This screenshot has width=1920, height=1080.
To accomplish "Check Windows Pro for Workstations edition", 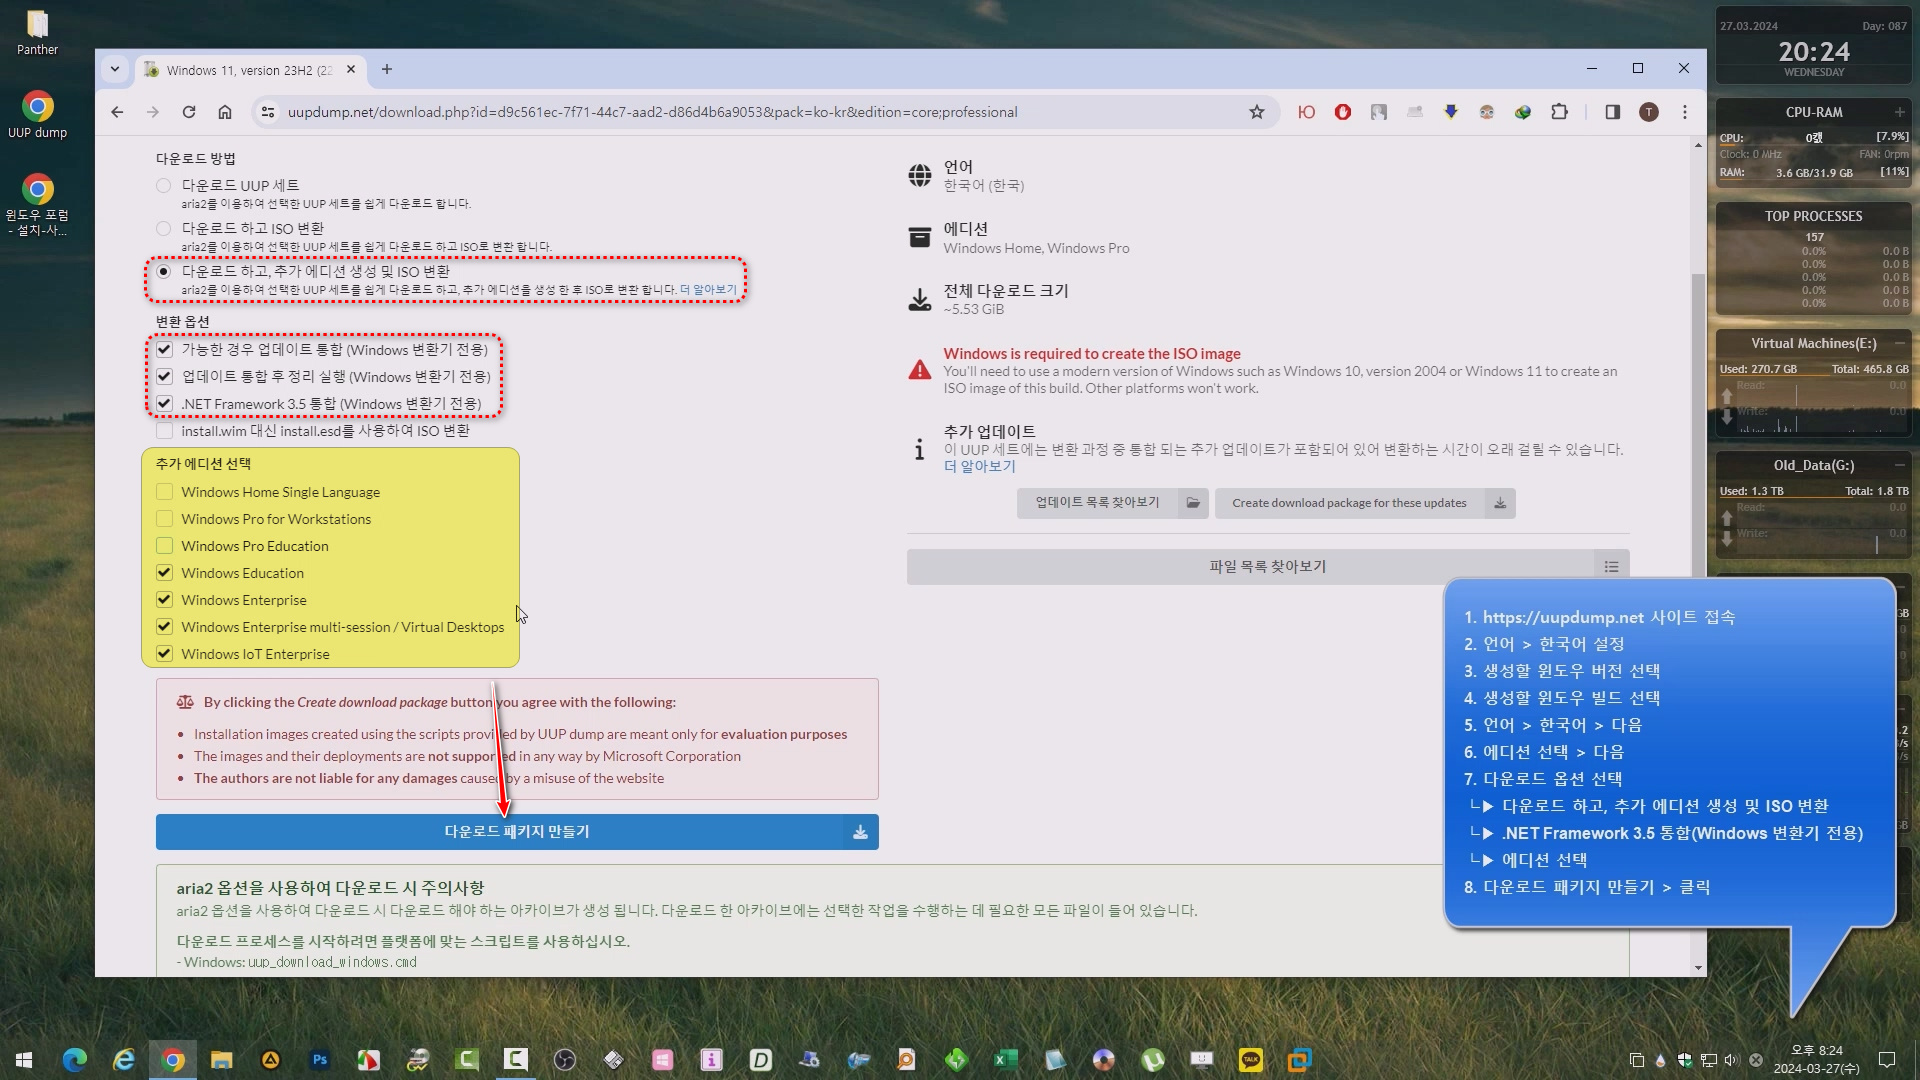I will (x=165, y=519).
